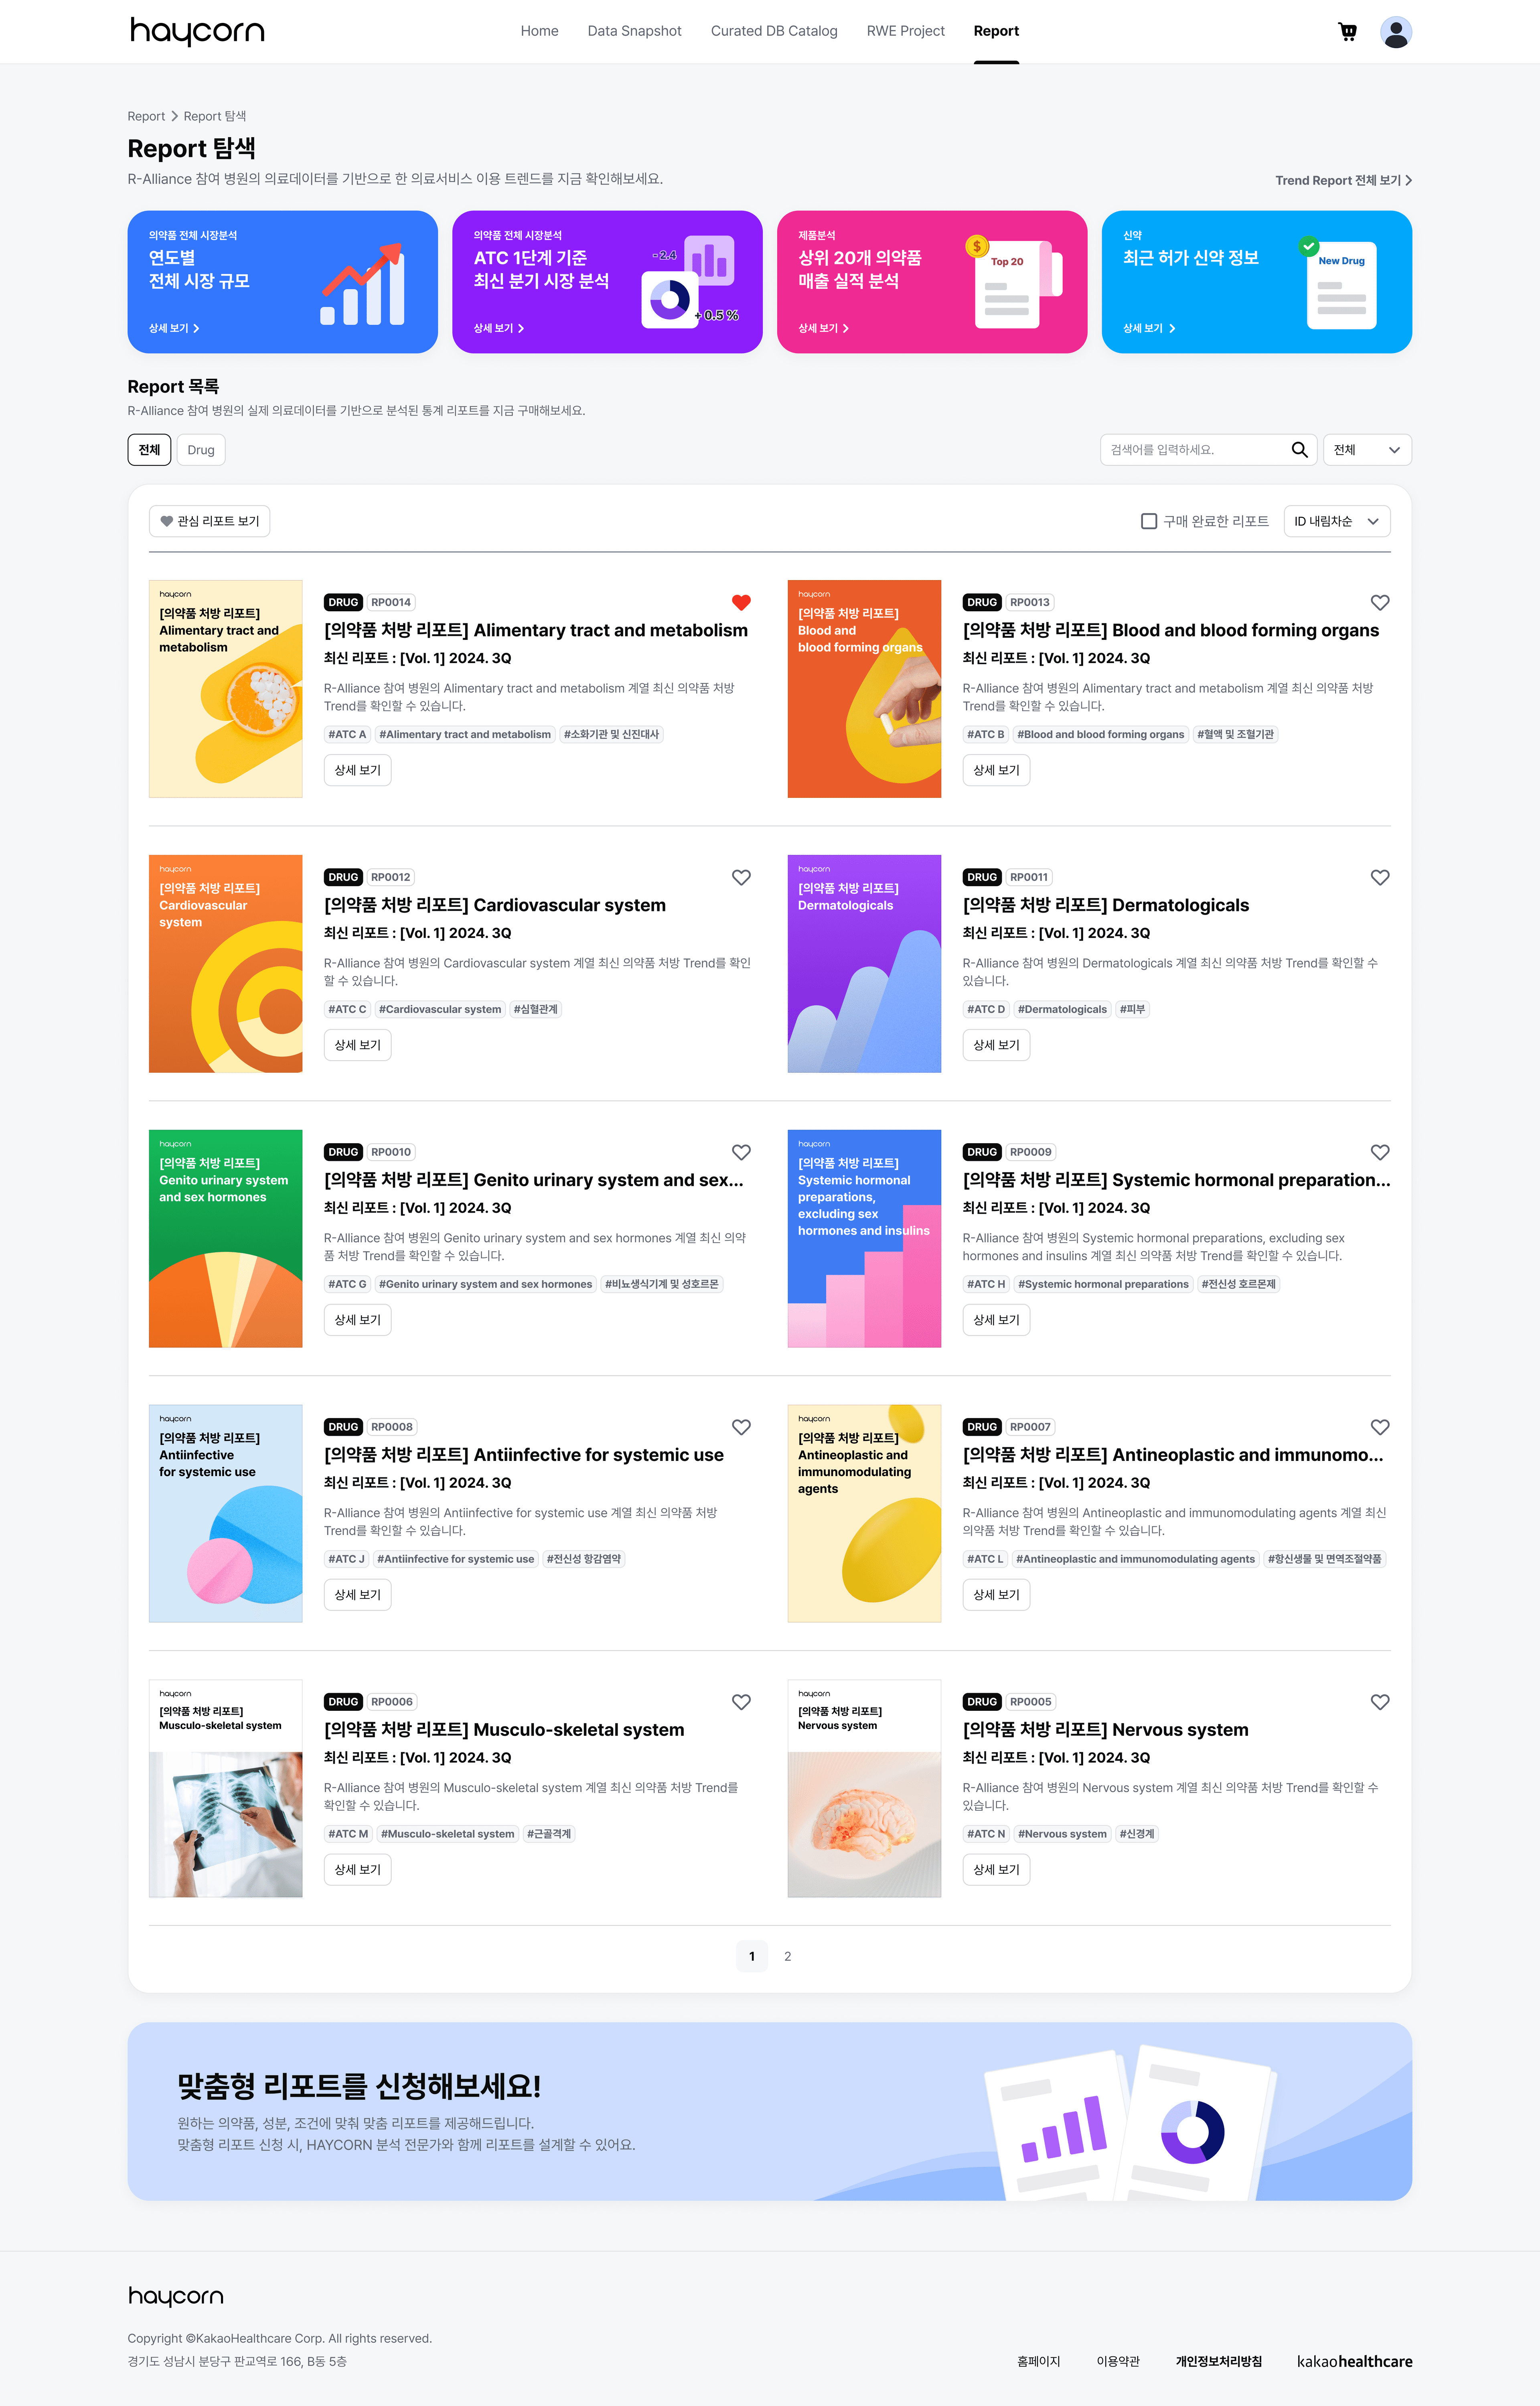Open Trend Report 전체 보기 link
This screenshot has width=1540, height=2406.
(1343, 180)
